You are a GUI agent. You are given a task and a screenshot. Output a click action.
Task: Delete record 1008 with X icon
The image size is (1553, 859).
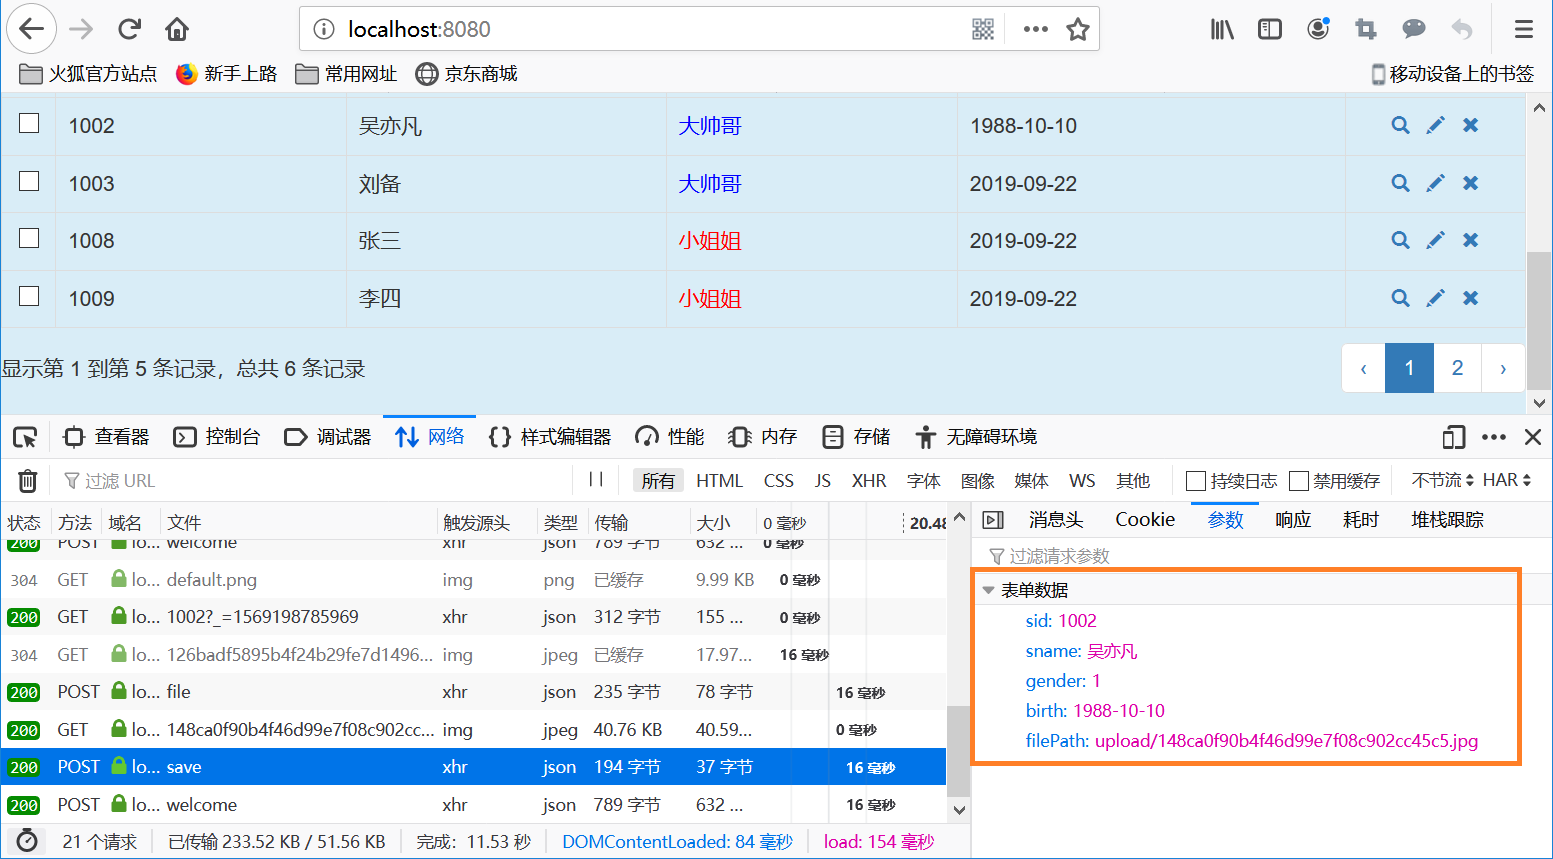[1470, 240]
